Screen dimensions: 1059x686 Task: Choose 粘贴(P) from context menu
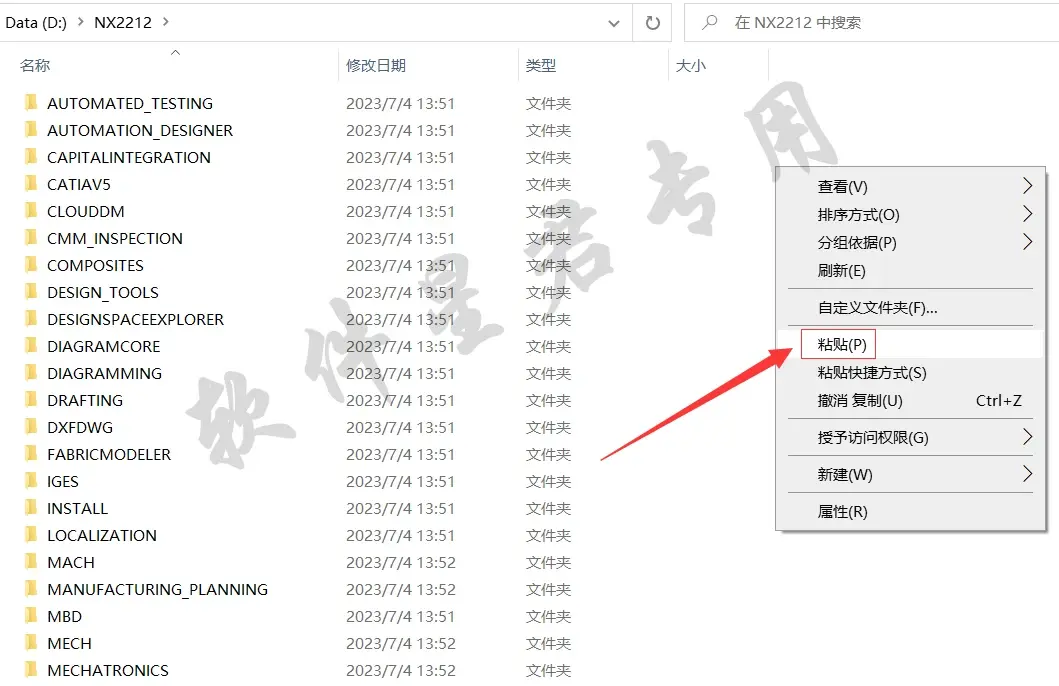click(x=910, y=344)
